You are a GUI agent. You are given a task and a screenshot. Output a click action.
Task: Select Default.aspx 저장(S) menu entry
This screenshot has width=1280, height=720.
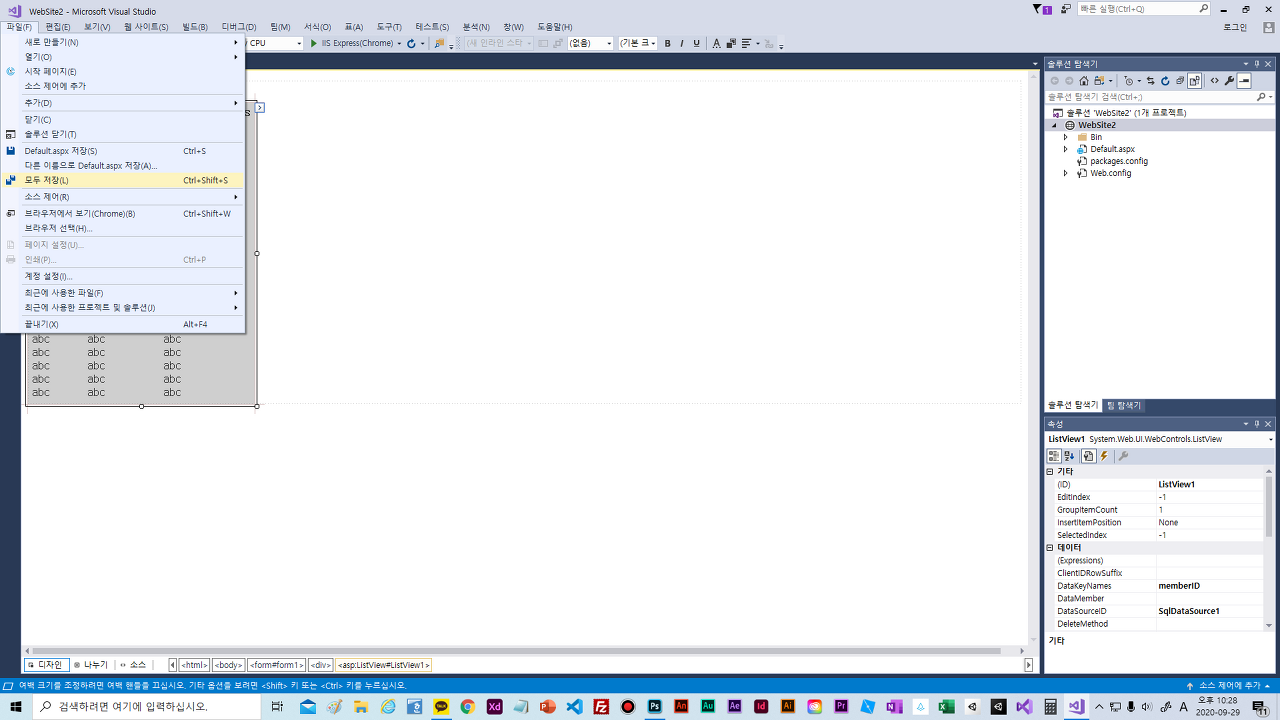click(123, 151)
